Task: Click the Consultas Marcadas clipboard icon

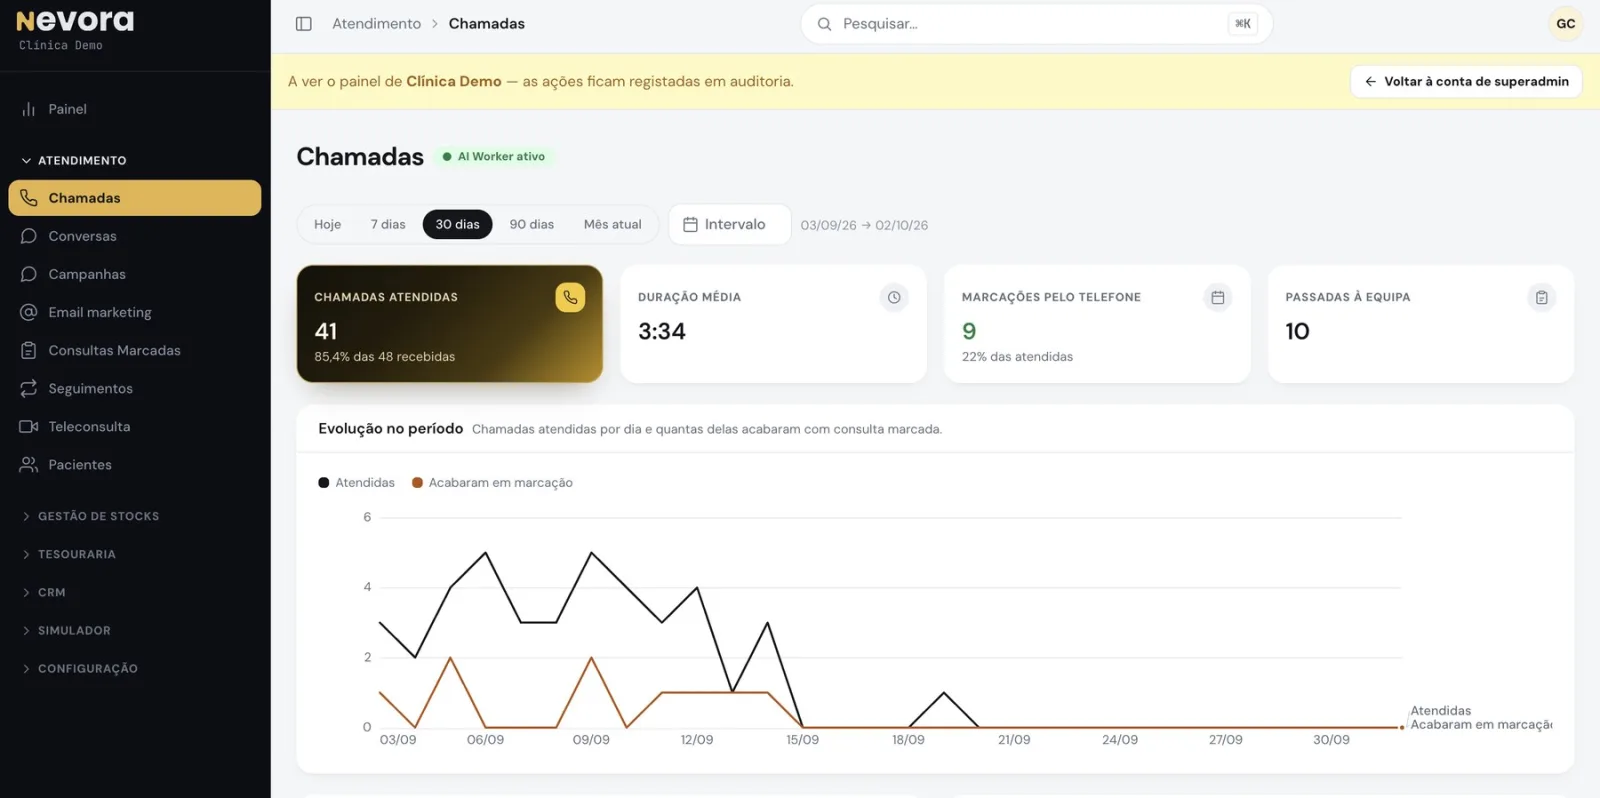Action: [29, 350]
